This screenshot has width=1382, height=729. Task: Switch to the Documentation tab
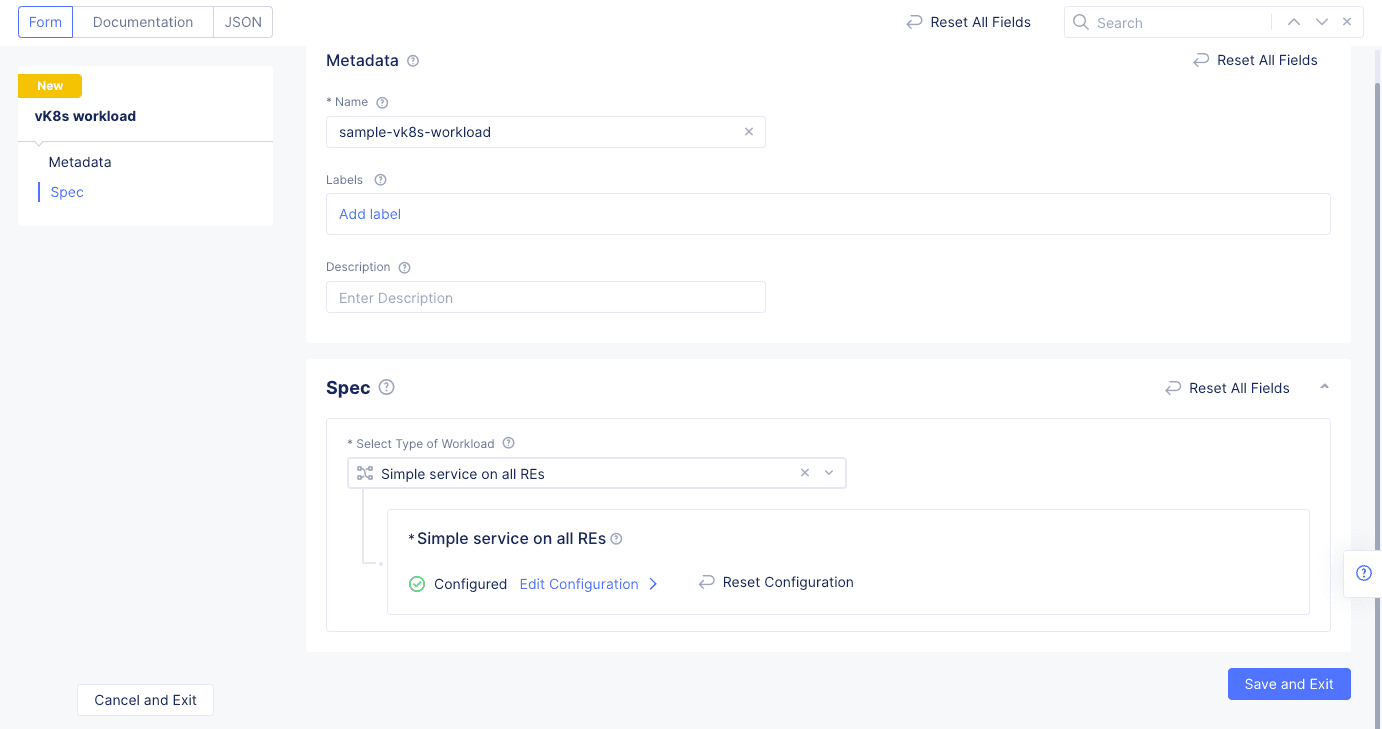(x=143, y=22)
